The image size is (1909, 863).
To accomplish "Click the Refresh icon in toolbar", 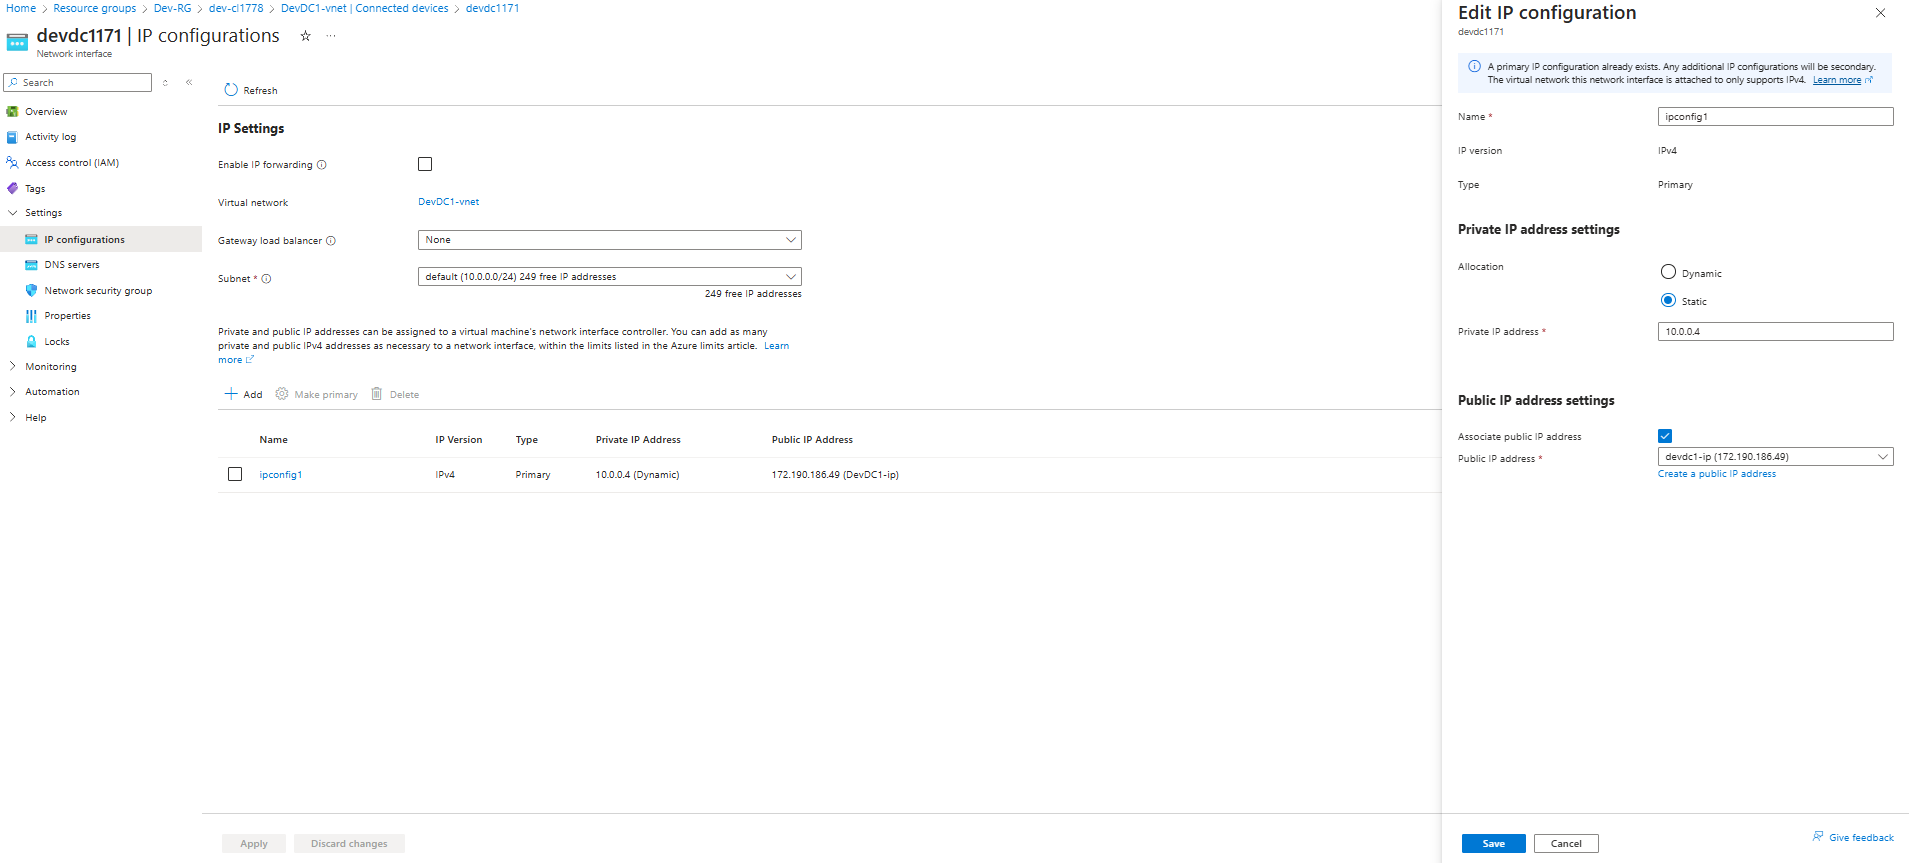I will pos(231,90).
